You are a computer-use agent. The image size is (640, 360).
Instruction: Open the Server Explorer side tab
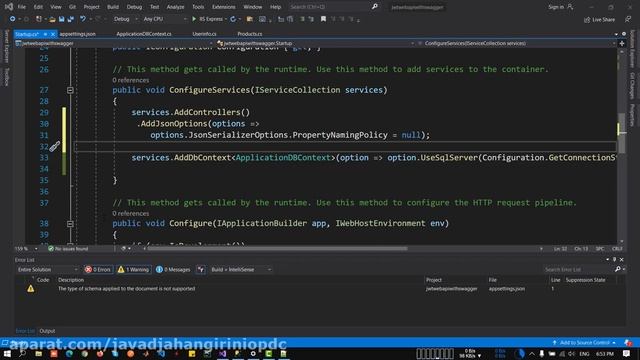click(7, 46)
